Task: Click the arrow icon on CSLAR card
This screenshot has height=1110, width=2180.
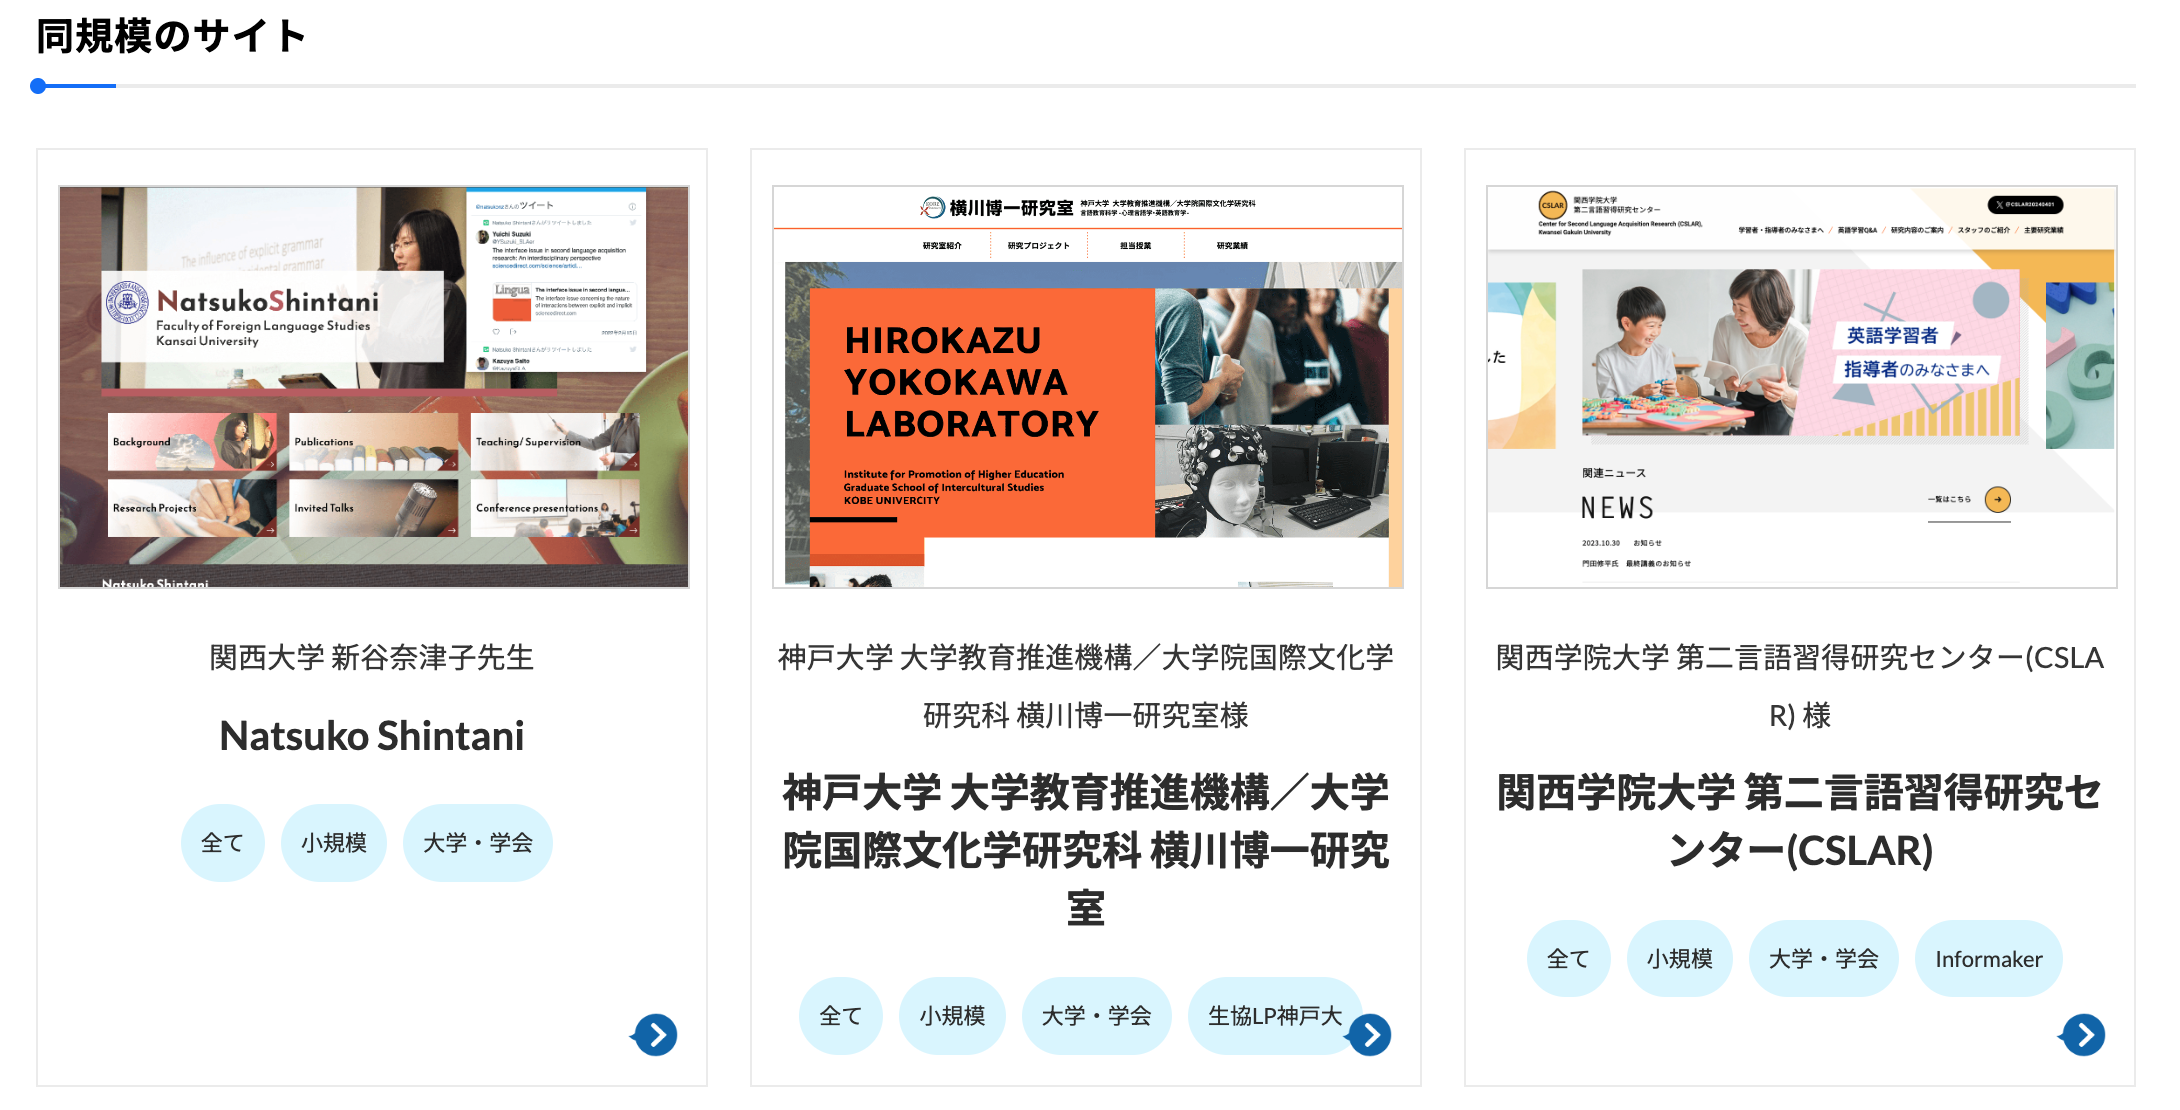Action: point(2084,1034)
